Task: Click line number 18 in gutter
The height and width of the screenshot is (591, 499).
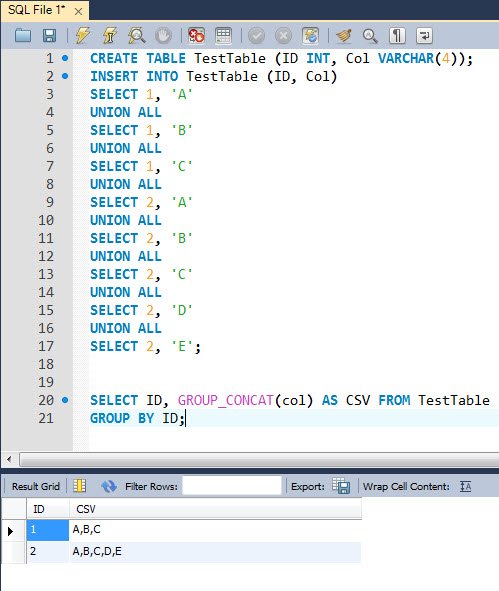Action: [46, 364]
